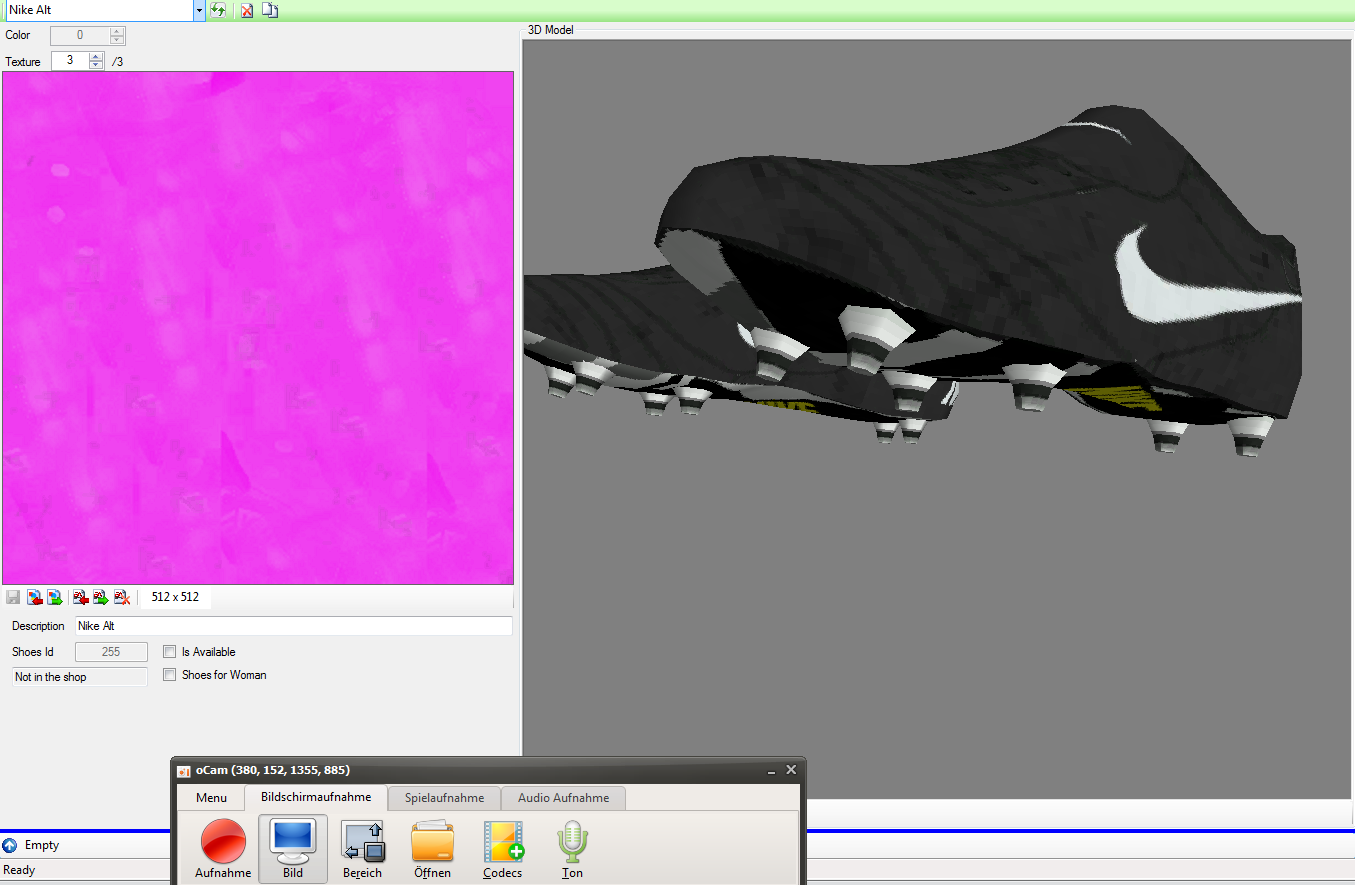
Task: Click the import all textures icon with red arrow
Action: pos(81,597)
